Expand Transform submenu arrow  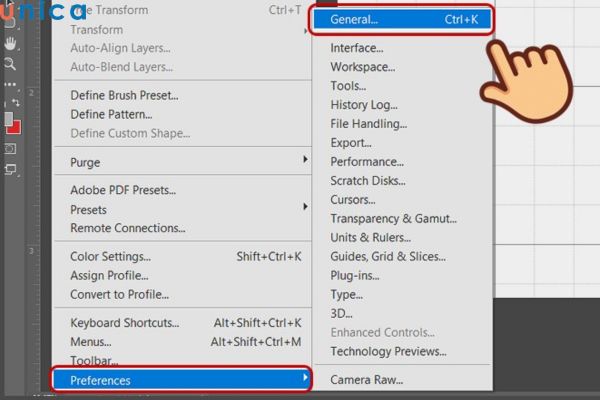[305, 31]
